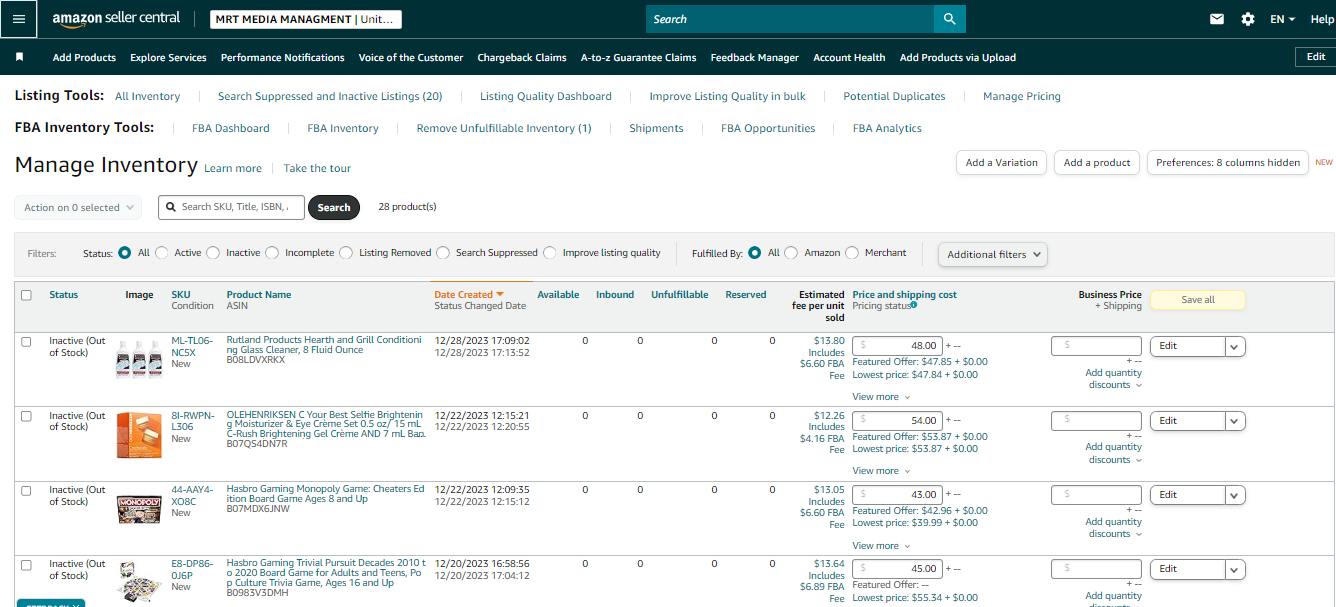Open the EN language dropdown
The height and width of the screenshot is (607, 1336).
pyautogui.click(x=1283, y=19)
